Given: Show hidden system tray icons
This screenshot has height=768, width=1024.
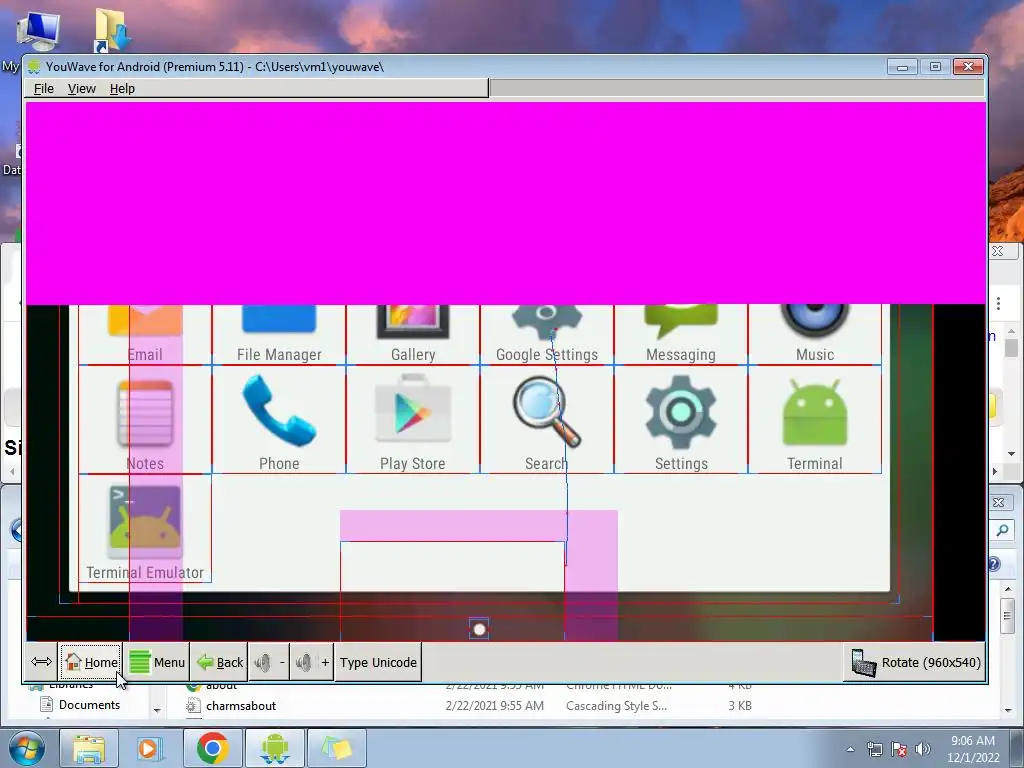Looking at the screenshot, I should click(x=850, y=749).
